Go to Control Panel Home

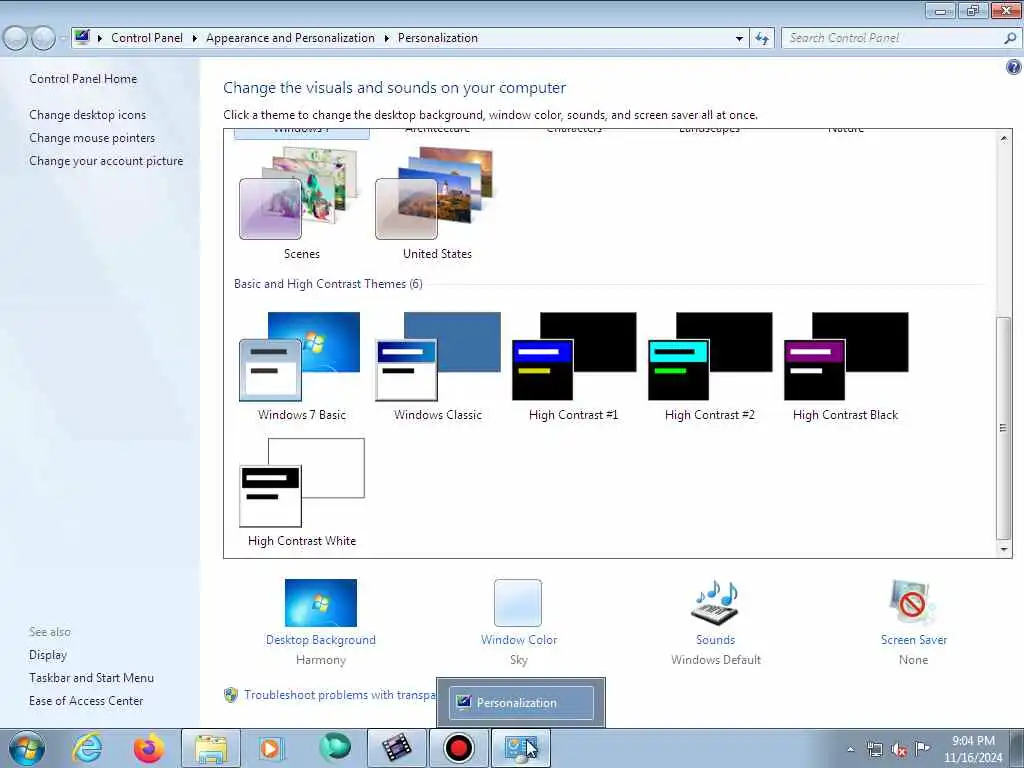coord(83,79)
